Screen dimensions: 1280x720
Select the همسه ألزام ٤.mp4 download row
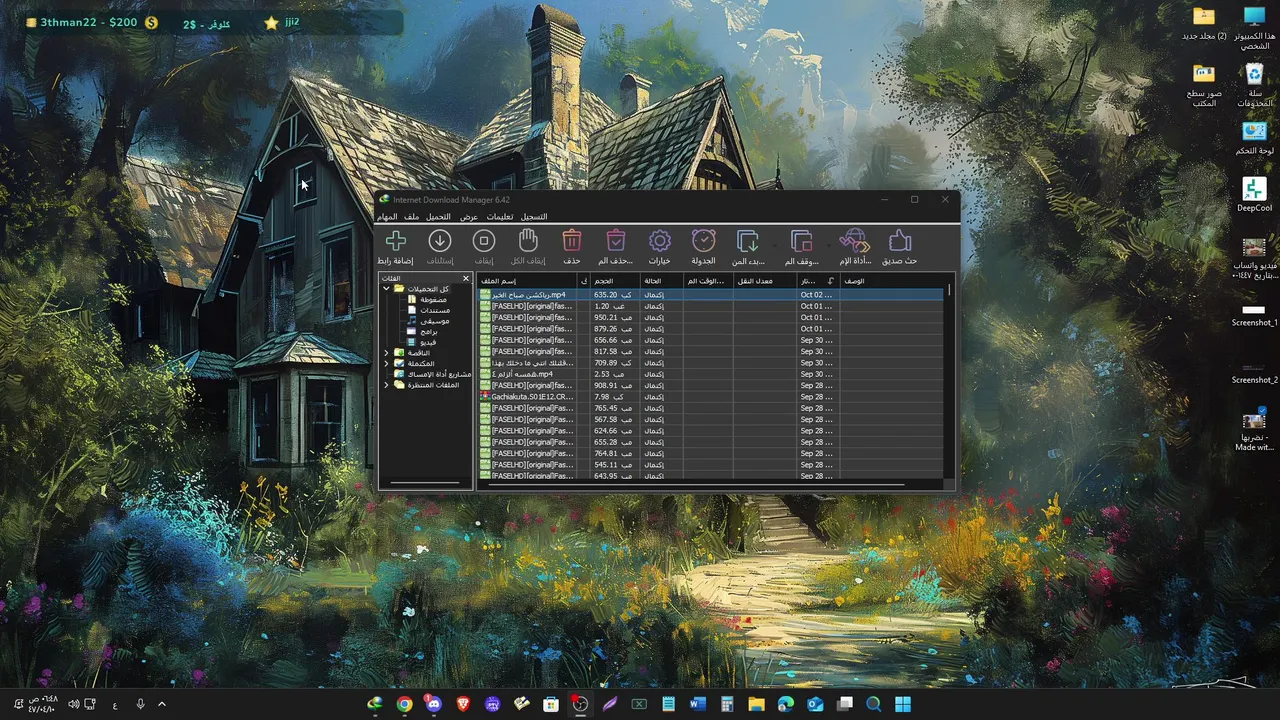[x=712, y=374]
